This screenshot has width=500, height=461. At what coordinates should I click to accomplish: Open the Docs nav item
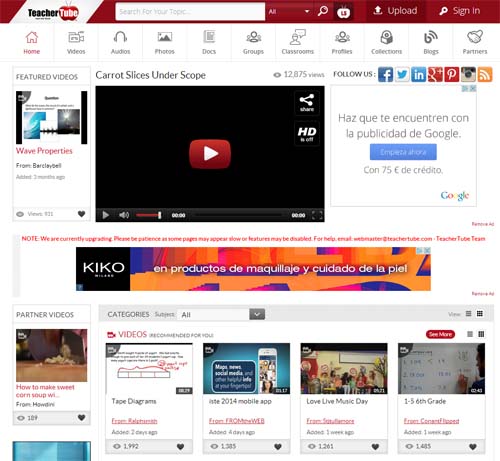(209, 42)
